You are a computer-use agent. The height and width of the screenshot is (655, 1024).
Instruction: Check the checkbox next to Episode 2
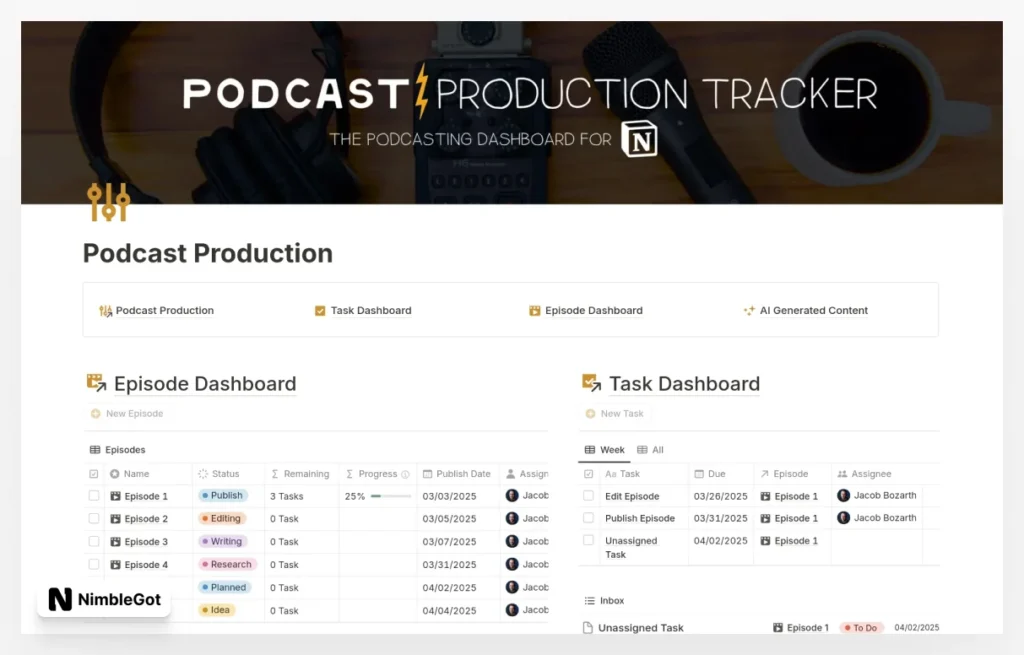[93, 518]
